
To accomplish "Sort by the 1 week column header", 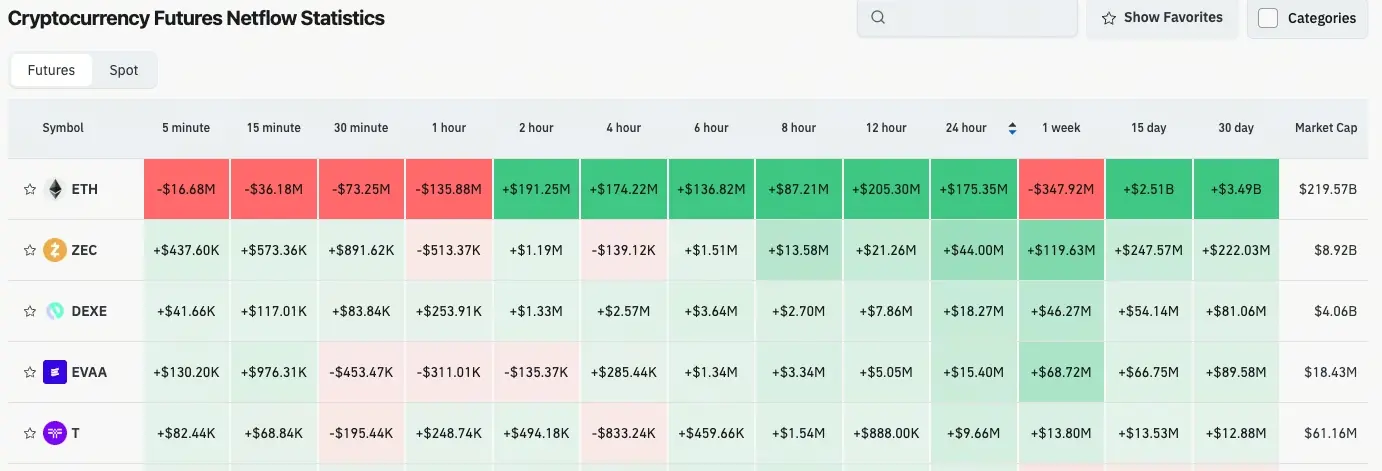I will (1061, 128).
